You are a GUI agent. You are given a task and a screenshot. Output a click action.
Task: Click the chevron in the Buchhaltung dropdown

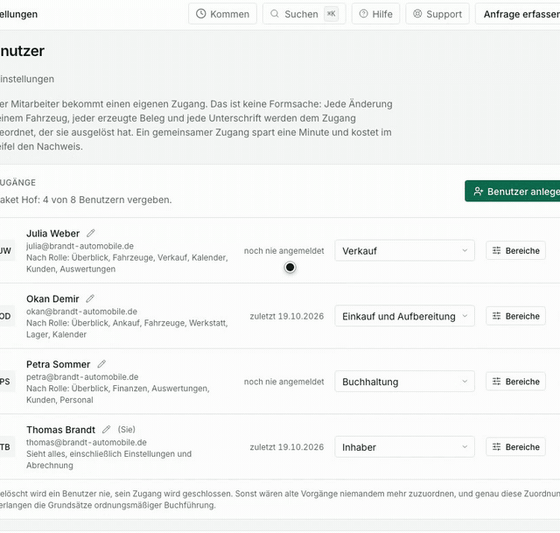click(x=465, y=381)
